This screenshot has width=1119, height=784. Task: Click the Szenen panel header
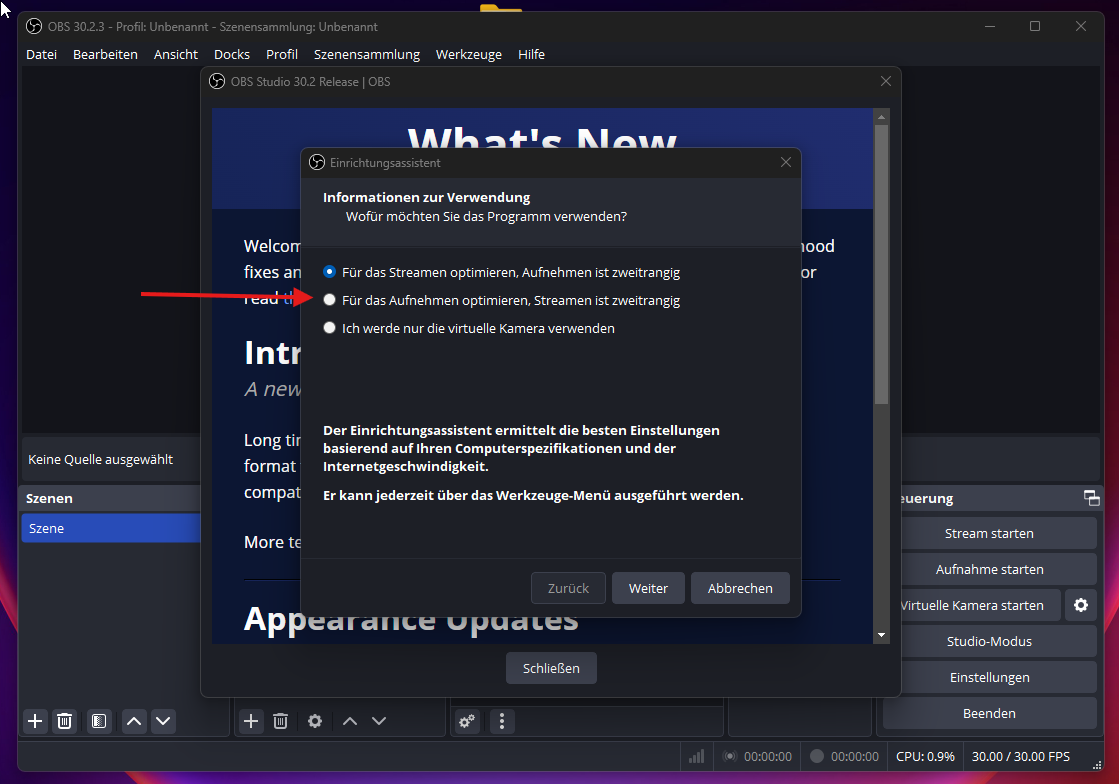click(110, 498)
